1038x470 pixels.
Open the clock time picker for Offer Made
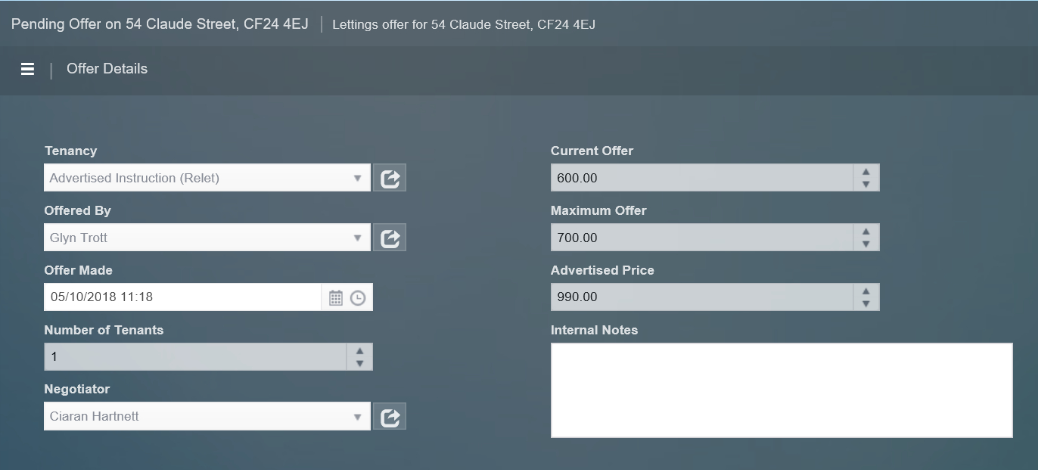(x=356, y=297)
